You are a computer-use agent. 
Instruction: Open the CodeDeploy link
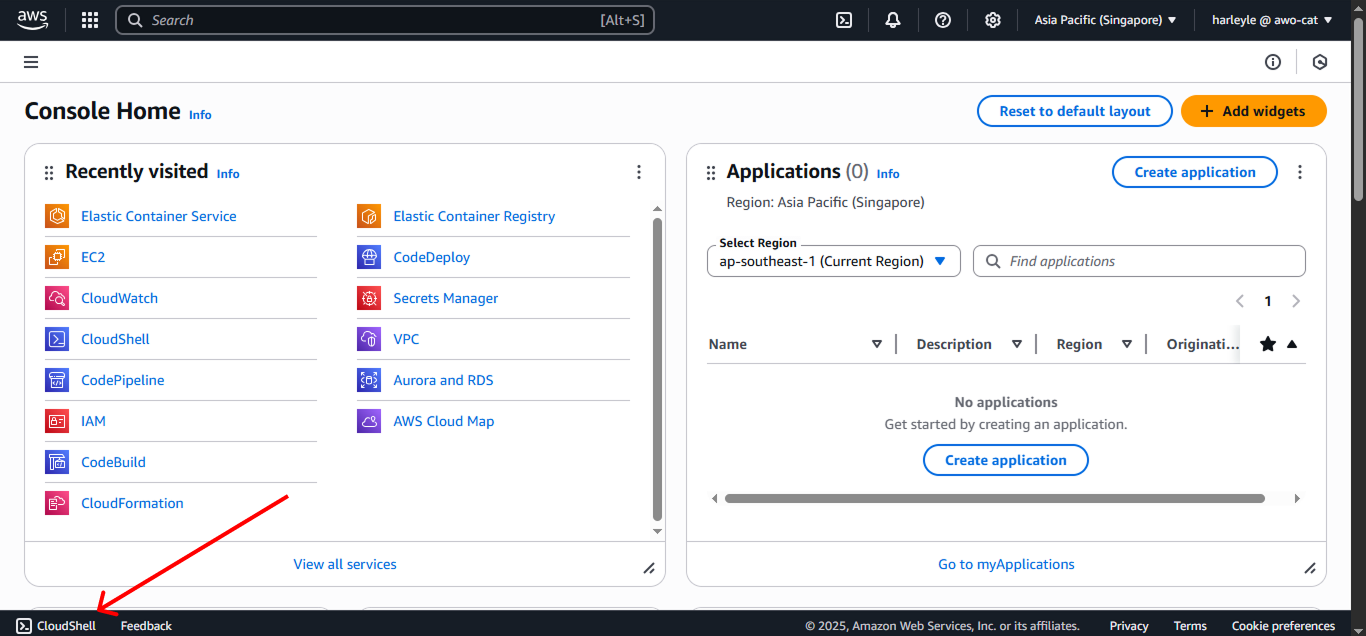coord(432,257)
